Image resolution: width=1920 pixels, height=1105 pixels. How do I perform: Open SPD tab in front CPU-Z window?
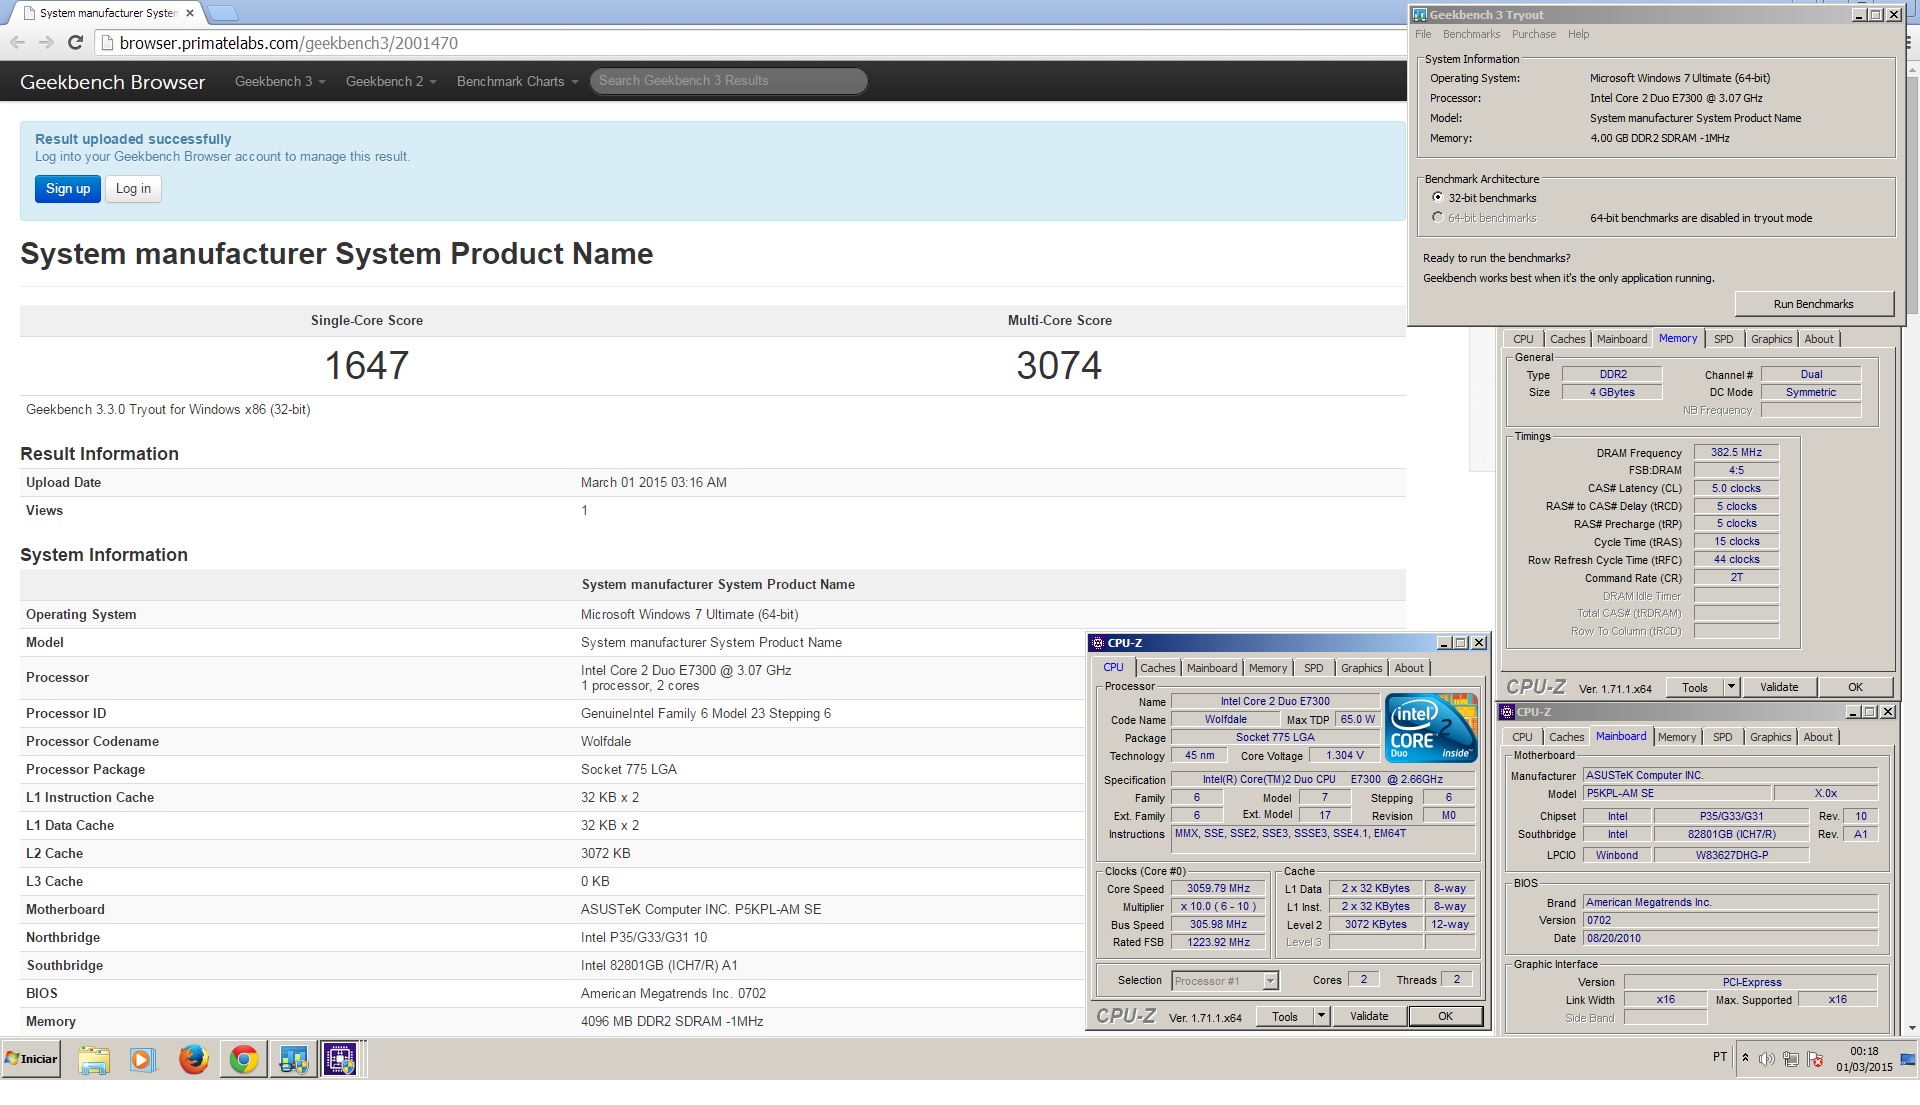point(1313,668)
